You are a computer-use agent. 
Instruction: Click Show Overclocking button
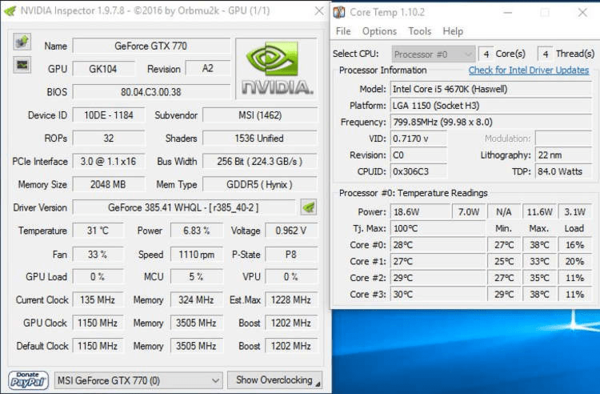(275, 380)
